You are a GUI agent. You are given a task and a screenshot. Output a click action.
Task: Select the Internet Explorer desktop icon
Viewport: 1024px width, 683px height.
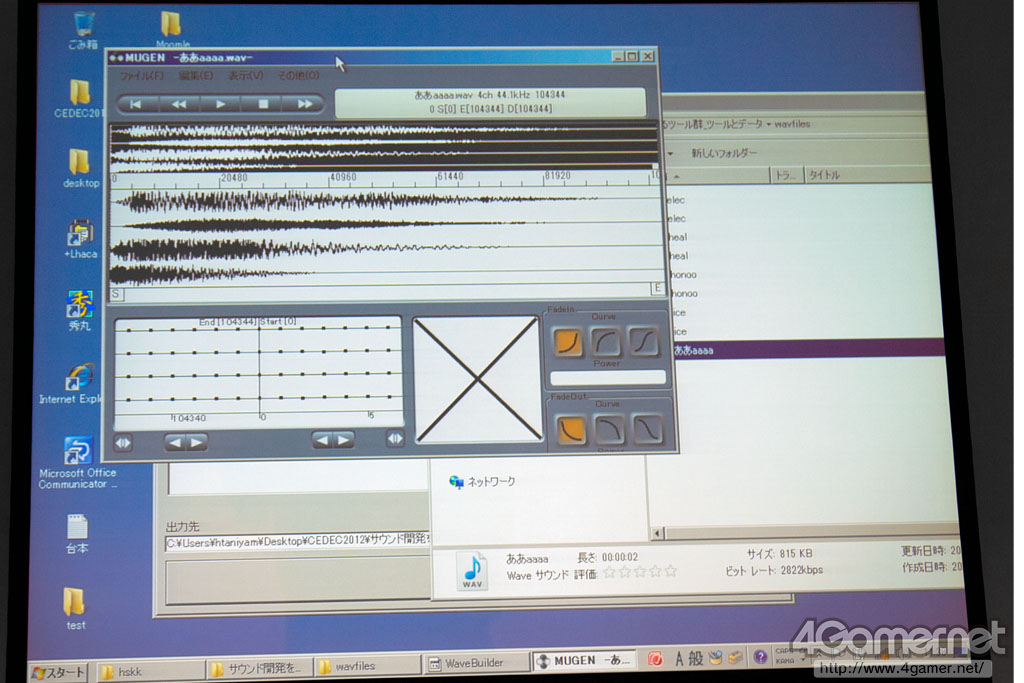71,384
